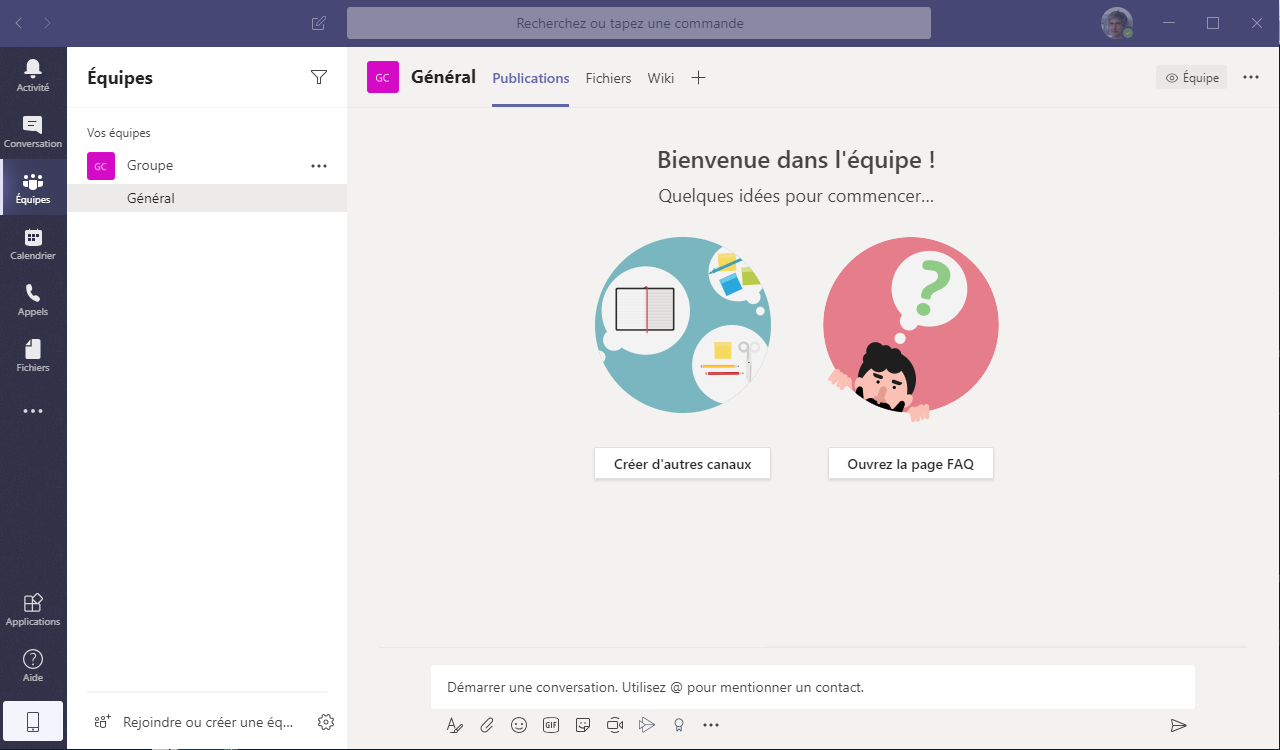Open more compose options ellipsis

pos(711,725)
